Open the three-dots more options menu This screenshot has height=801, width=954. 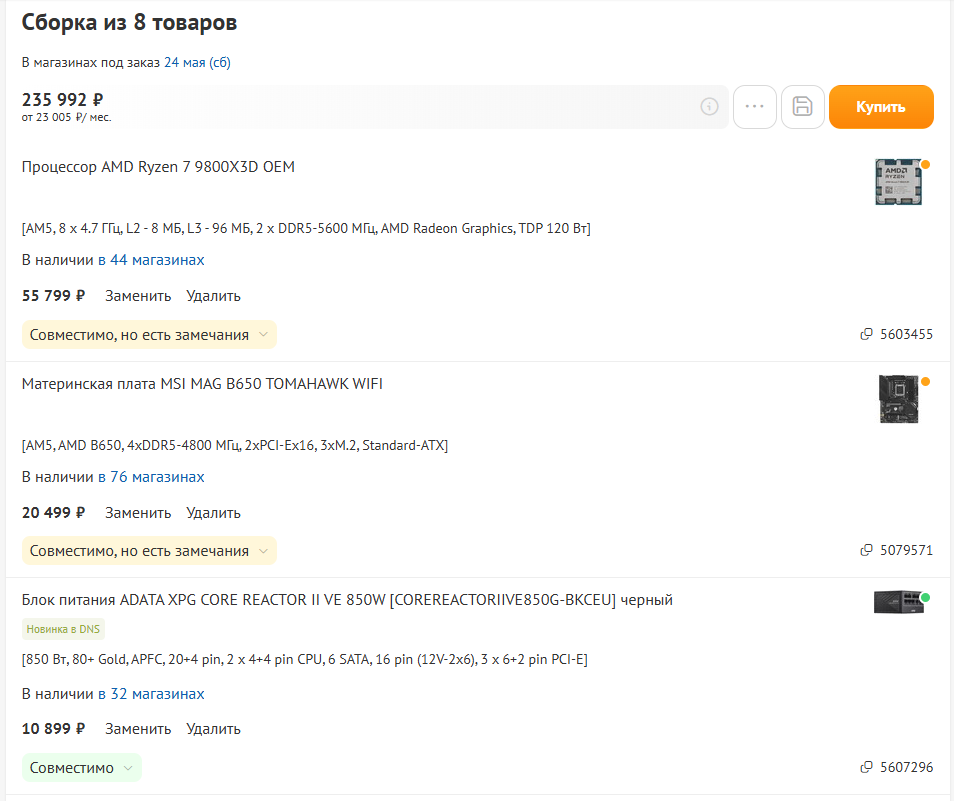coord(755,107)
